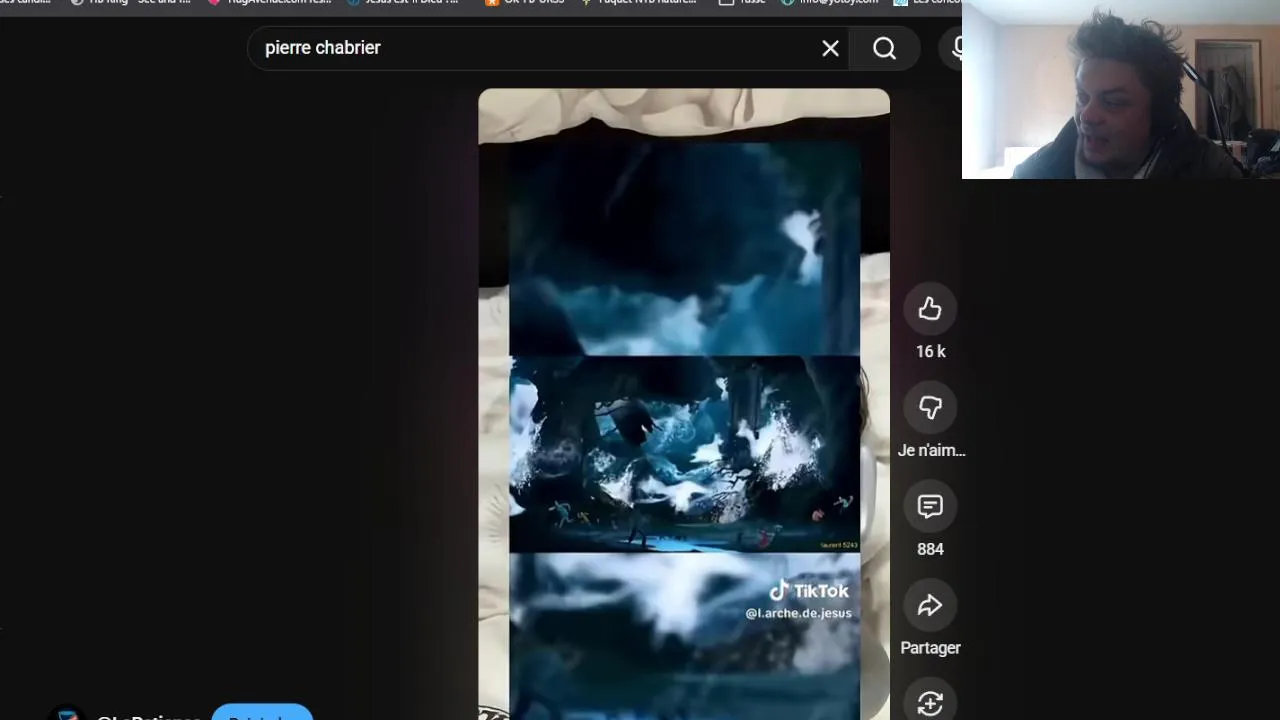The image size is (1280, 720).
Task: Pause the playing Shorts video
Action: [x=684, y=404]
